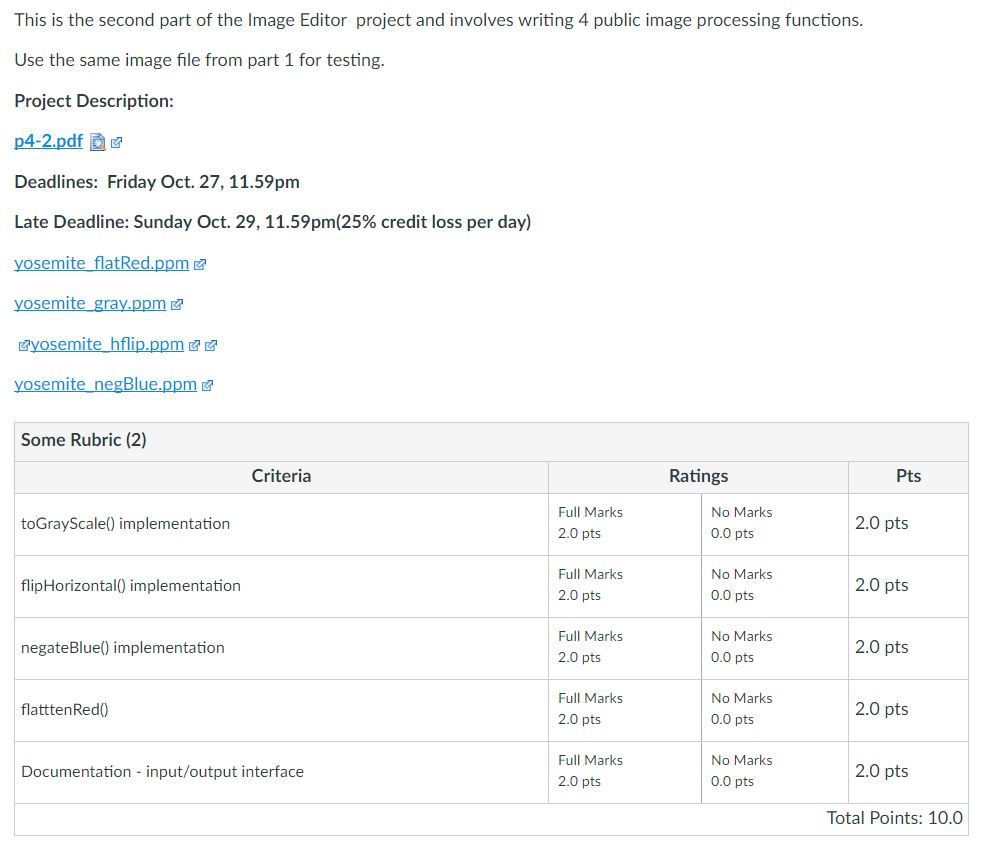
Task: Click the preview icon beside p4-2.pdf
Action: pyautogui.click(x=97, y=142)
